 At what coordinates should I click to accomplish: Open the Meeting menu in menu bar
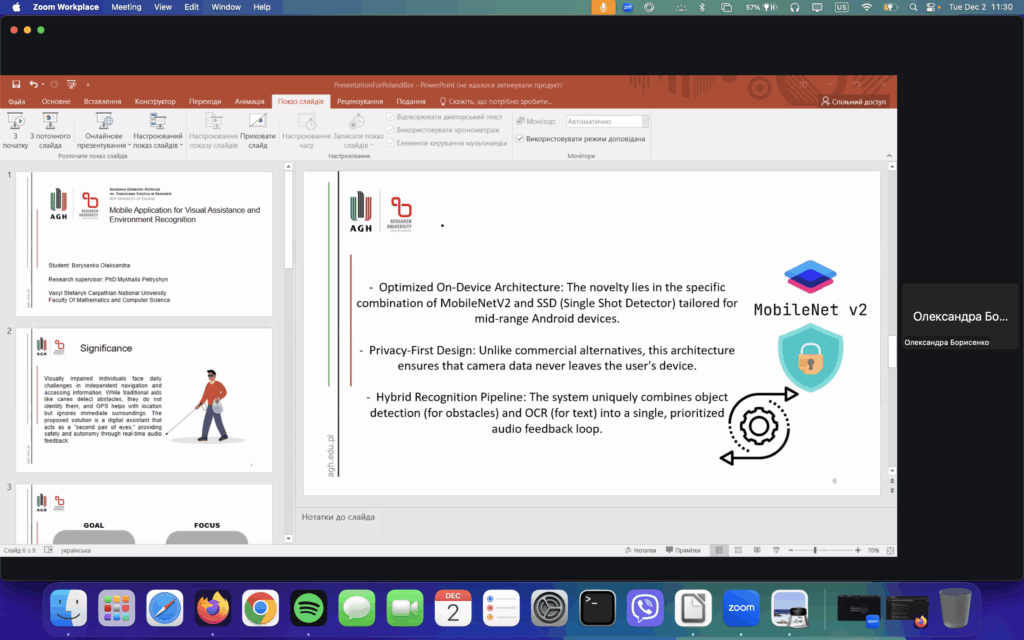point(126,7)
